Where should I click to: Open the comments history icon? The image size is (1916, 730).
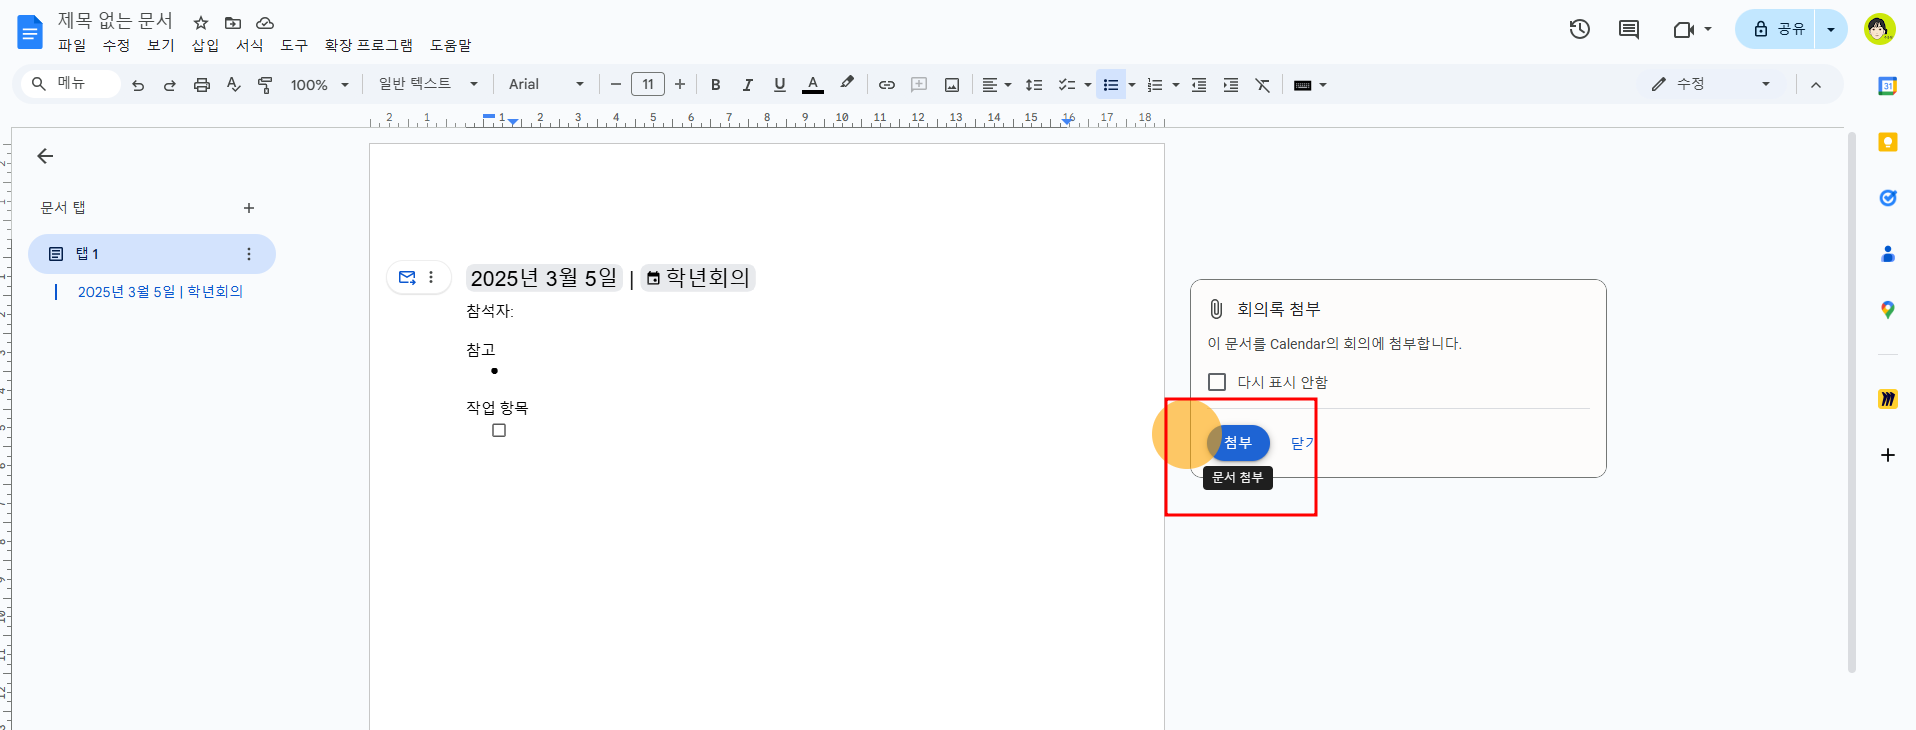pyautogui.click(x=1629, y=29)
